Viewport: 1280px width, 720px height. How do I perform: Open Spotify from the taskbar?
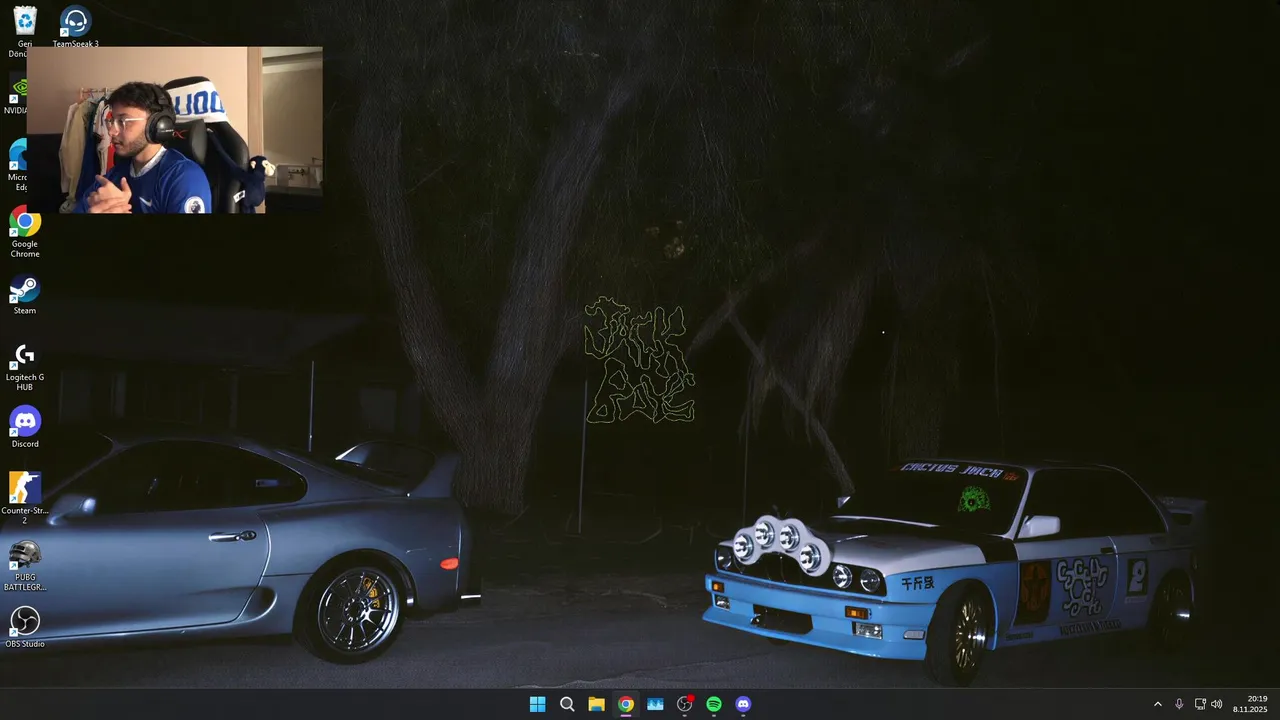click(714, 704)
